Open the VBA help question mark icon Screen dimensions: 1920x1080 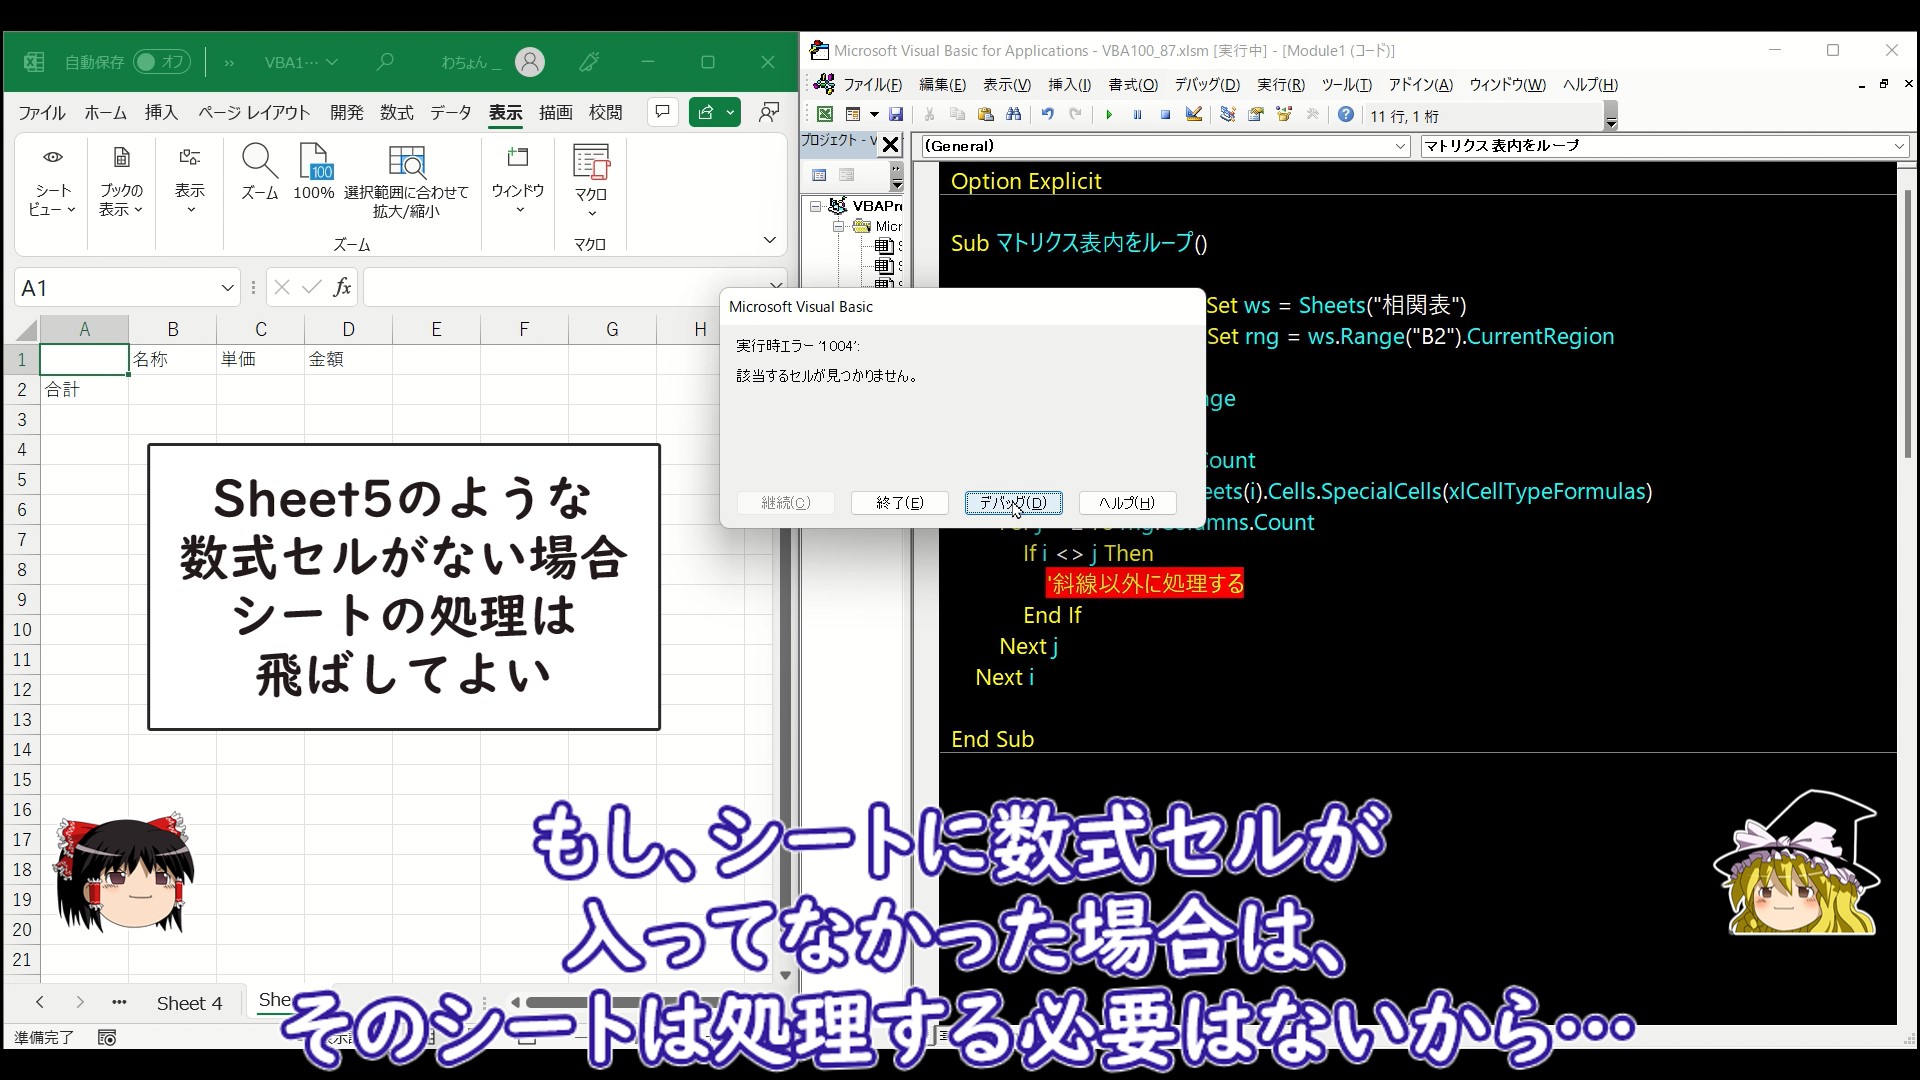[1346, 115]
